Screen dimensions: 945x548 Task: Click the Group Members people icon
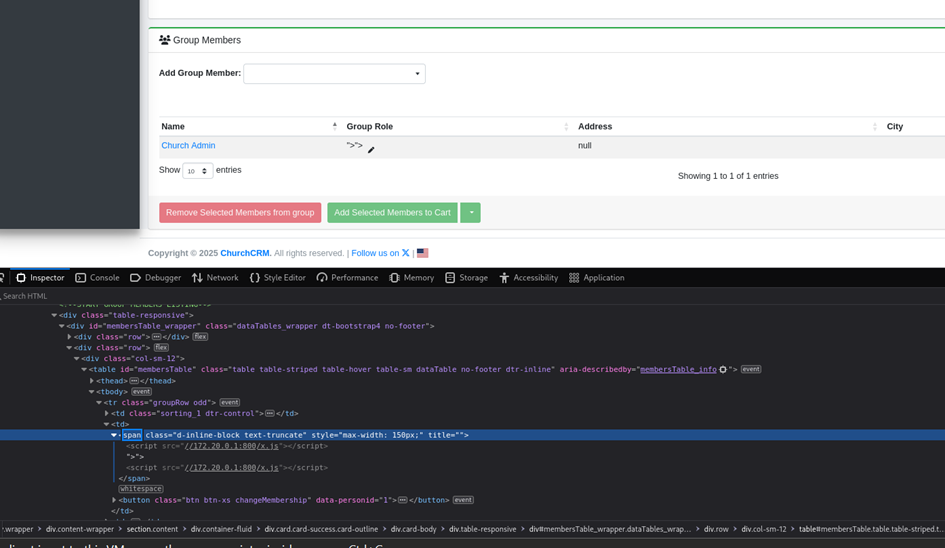(x=165, y=40)
